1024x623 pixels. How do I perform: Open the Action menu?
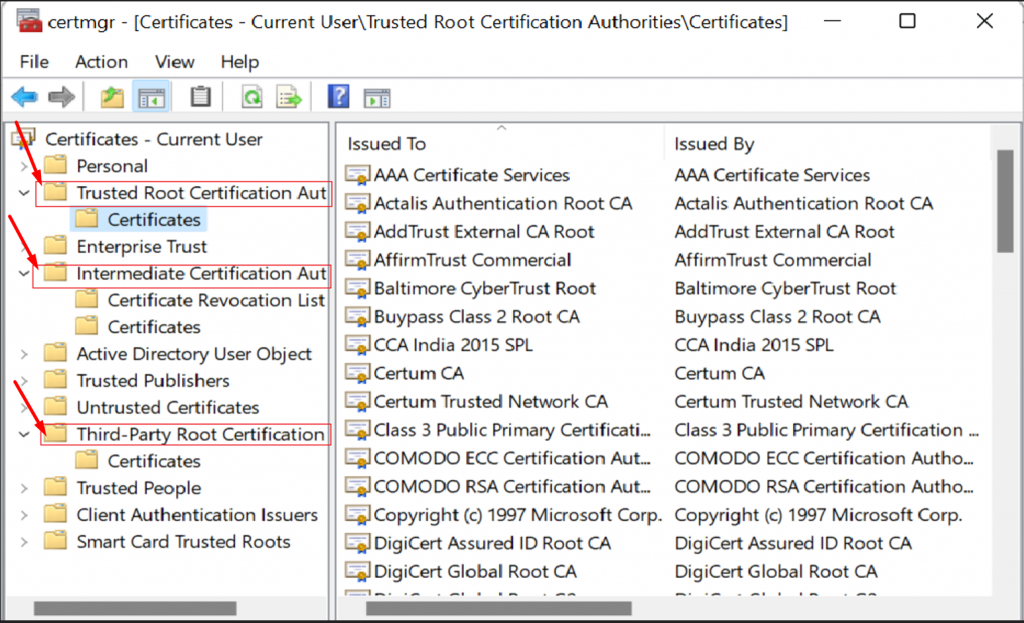[101, 62]
